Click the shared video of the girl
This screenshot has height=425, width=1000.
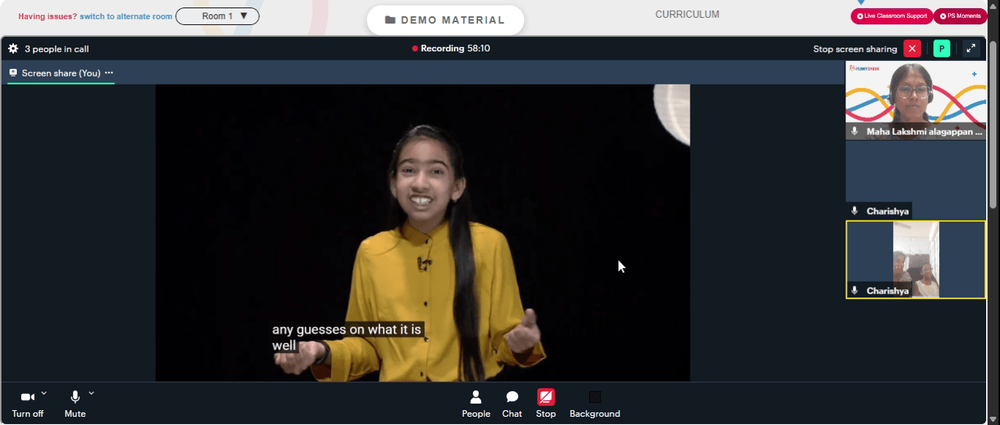tap(423, 233)
